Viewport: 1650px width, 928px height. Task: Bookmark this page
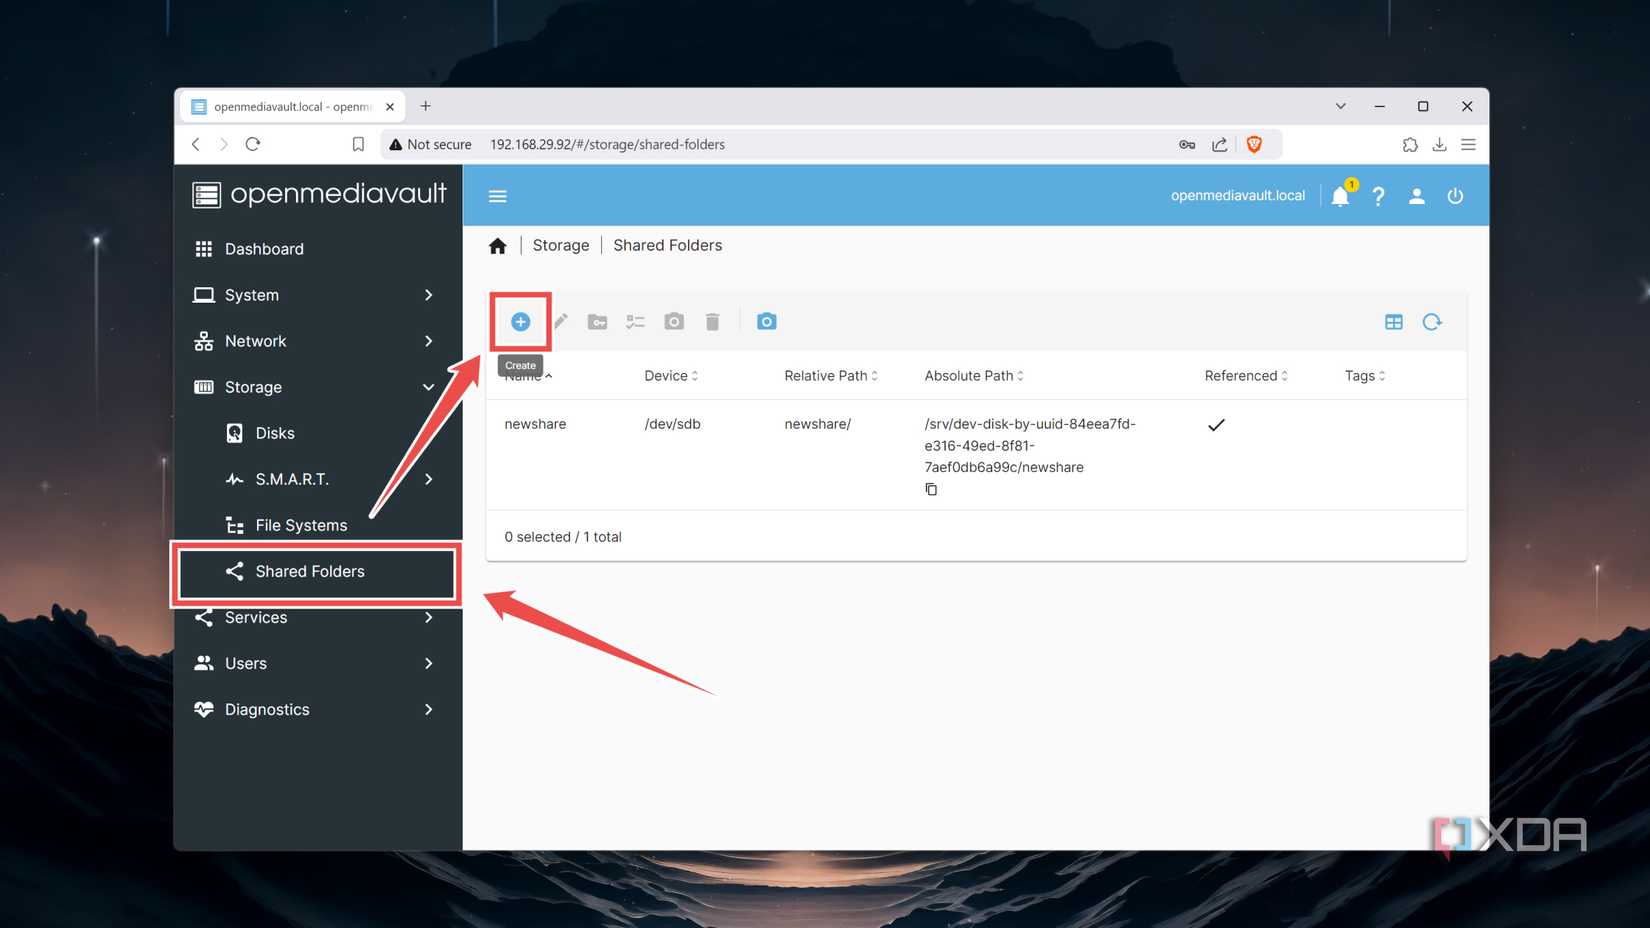pos(358,144)
